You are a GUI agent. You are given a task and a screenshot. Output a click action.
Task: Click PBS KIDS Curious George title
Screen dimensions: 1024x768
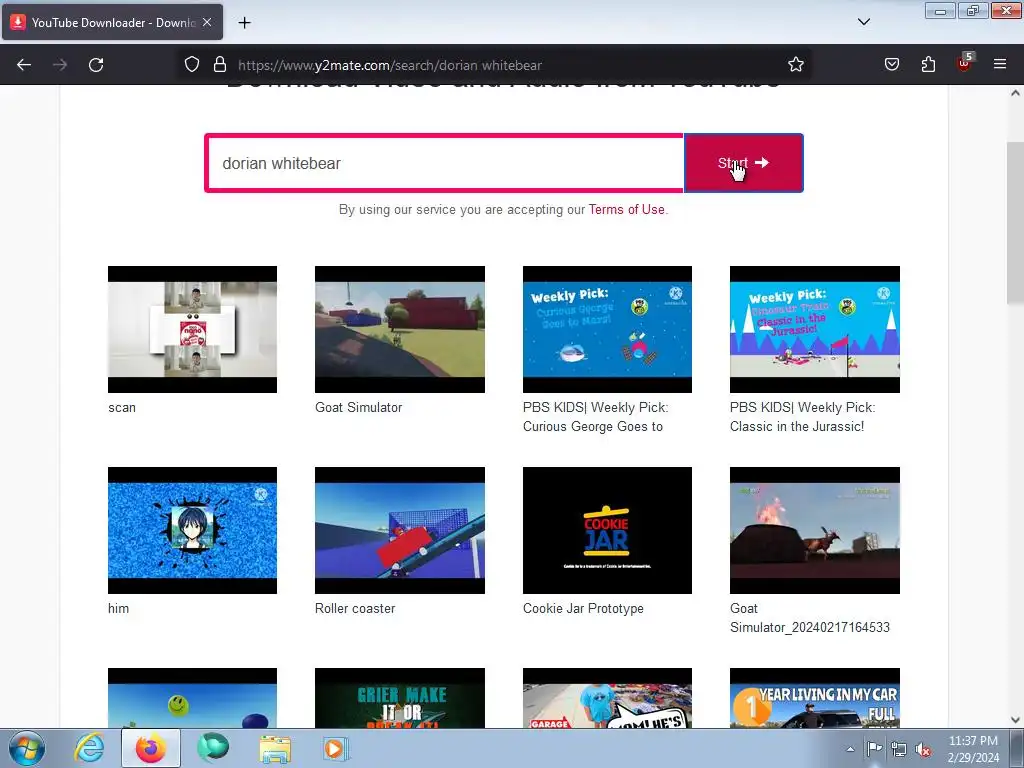(596, 417)
